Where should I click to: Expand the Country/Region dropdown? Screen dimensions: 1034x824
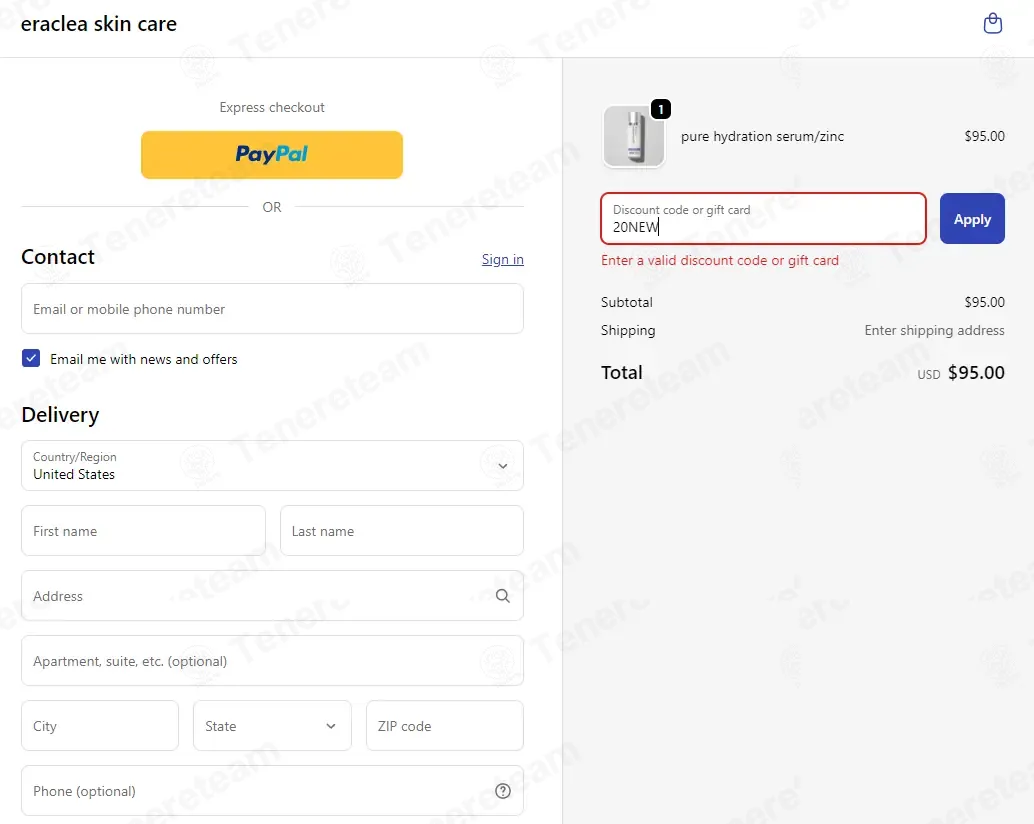[272, 465]
